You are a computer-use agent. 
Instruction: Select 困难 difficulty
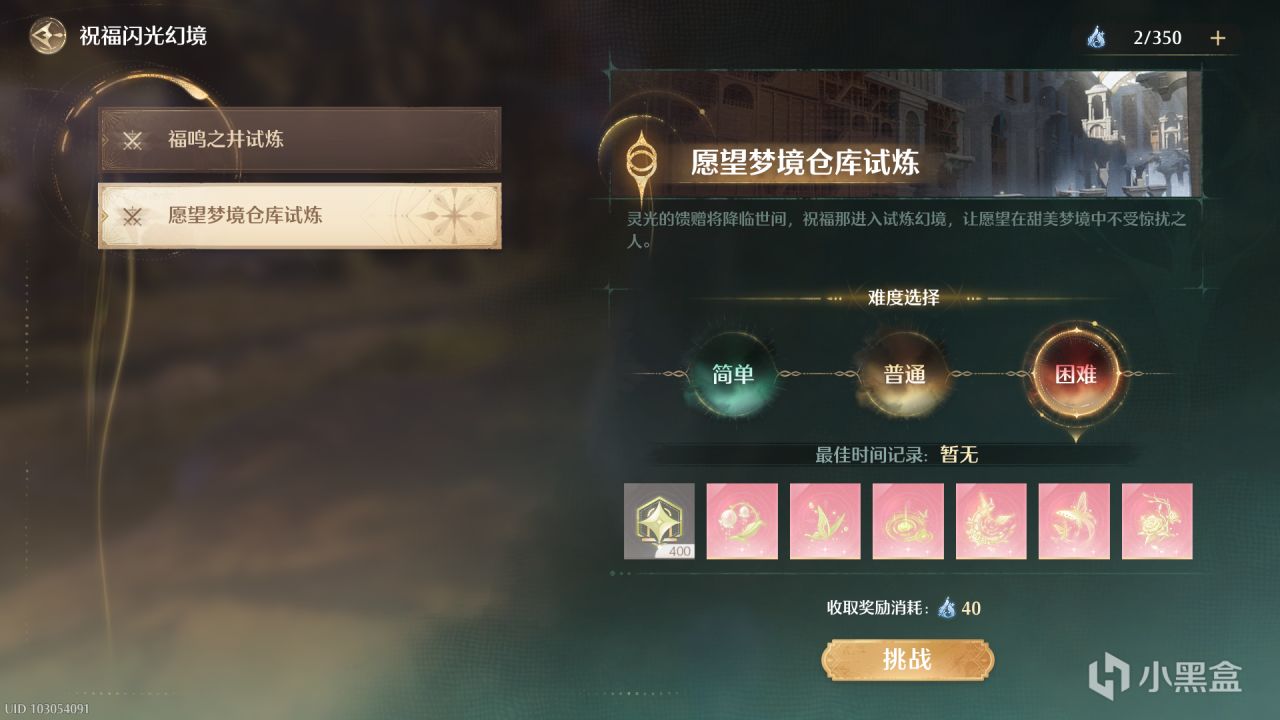click(x=1076, y=375)
